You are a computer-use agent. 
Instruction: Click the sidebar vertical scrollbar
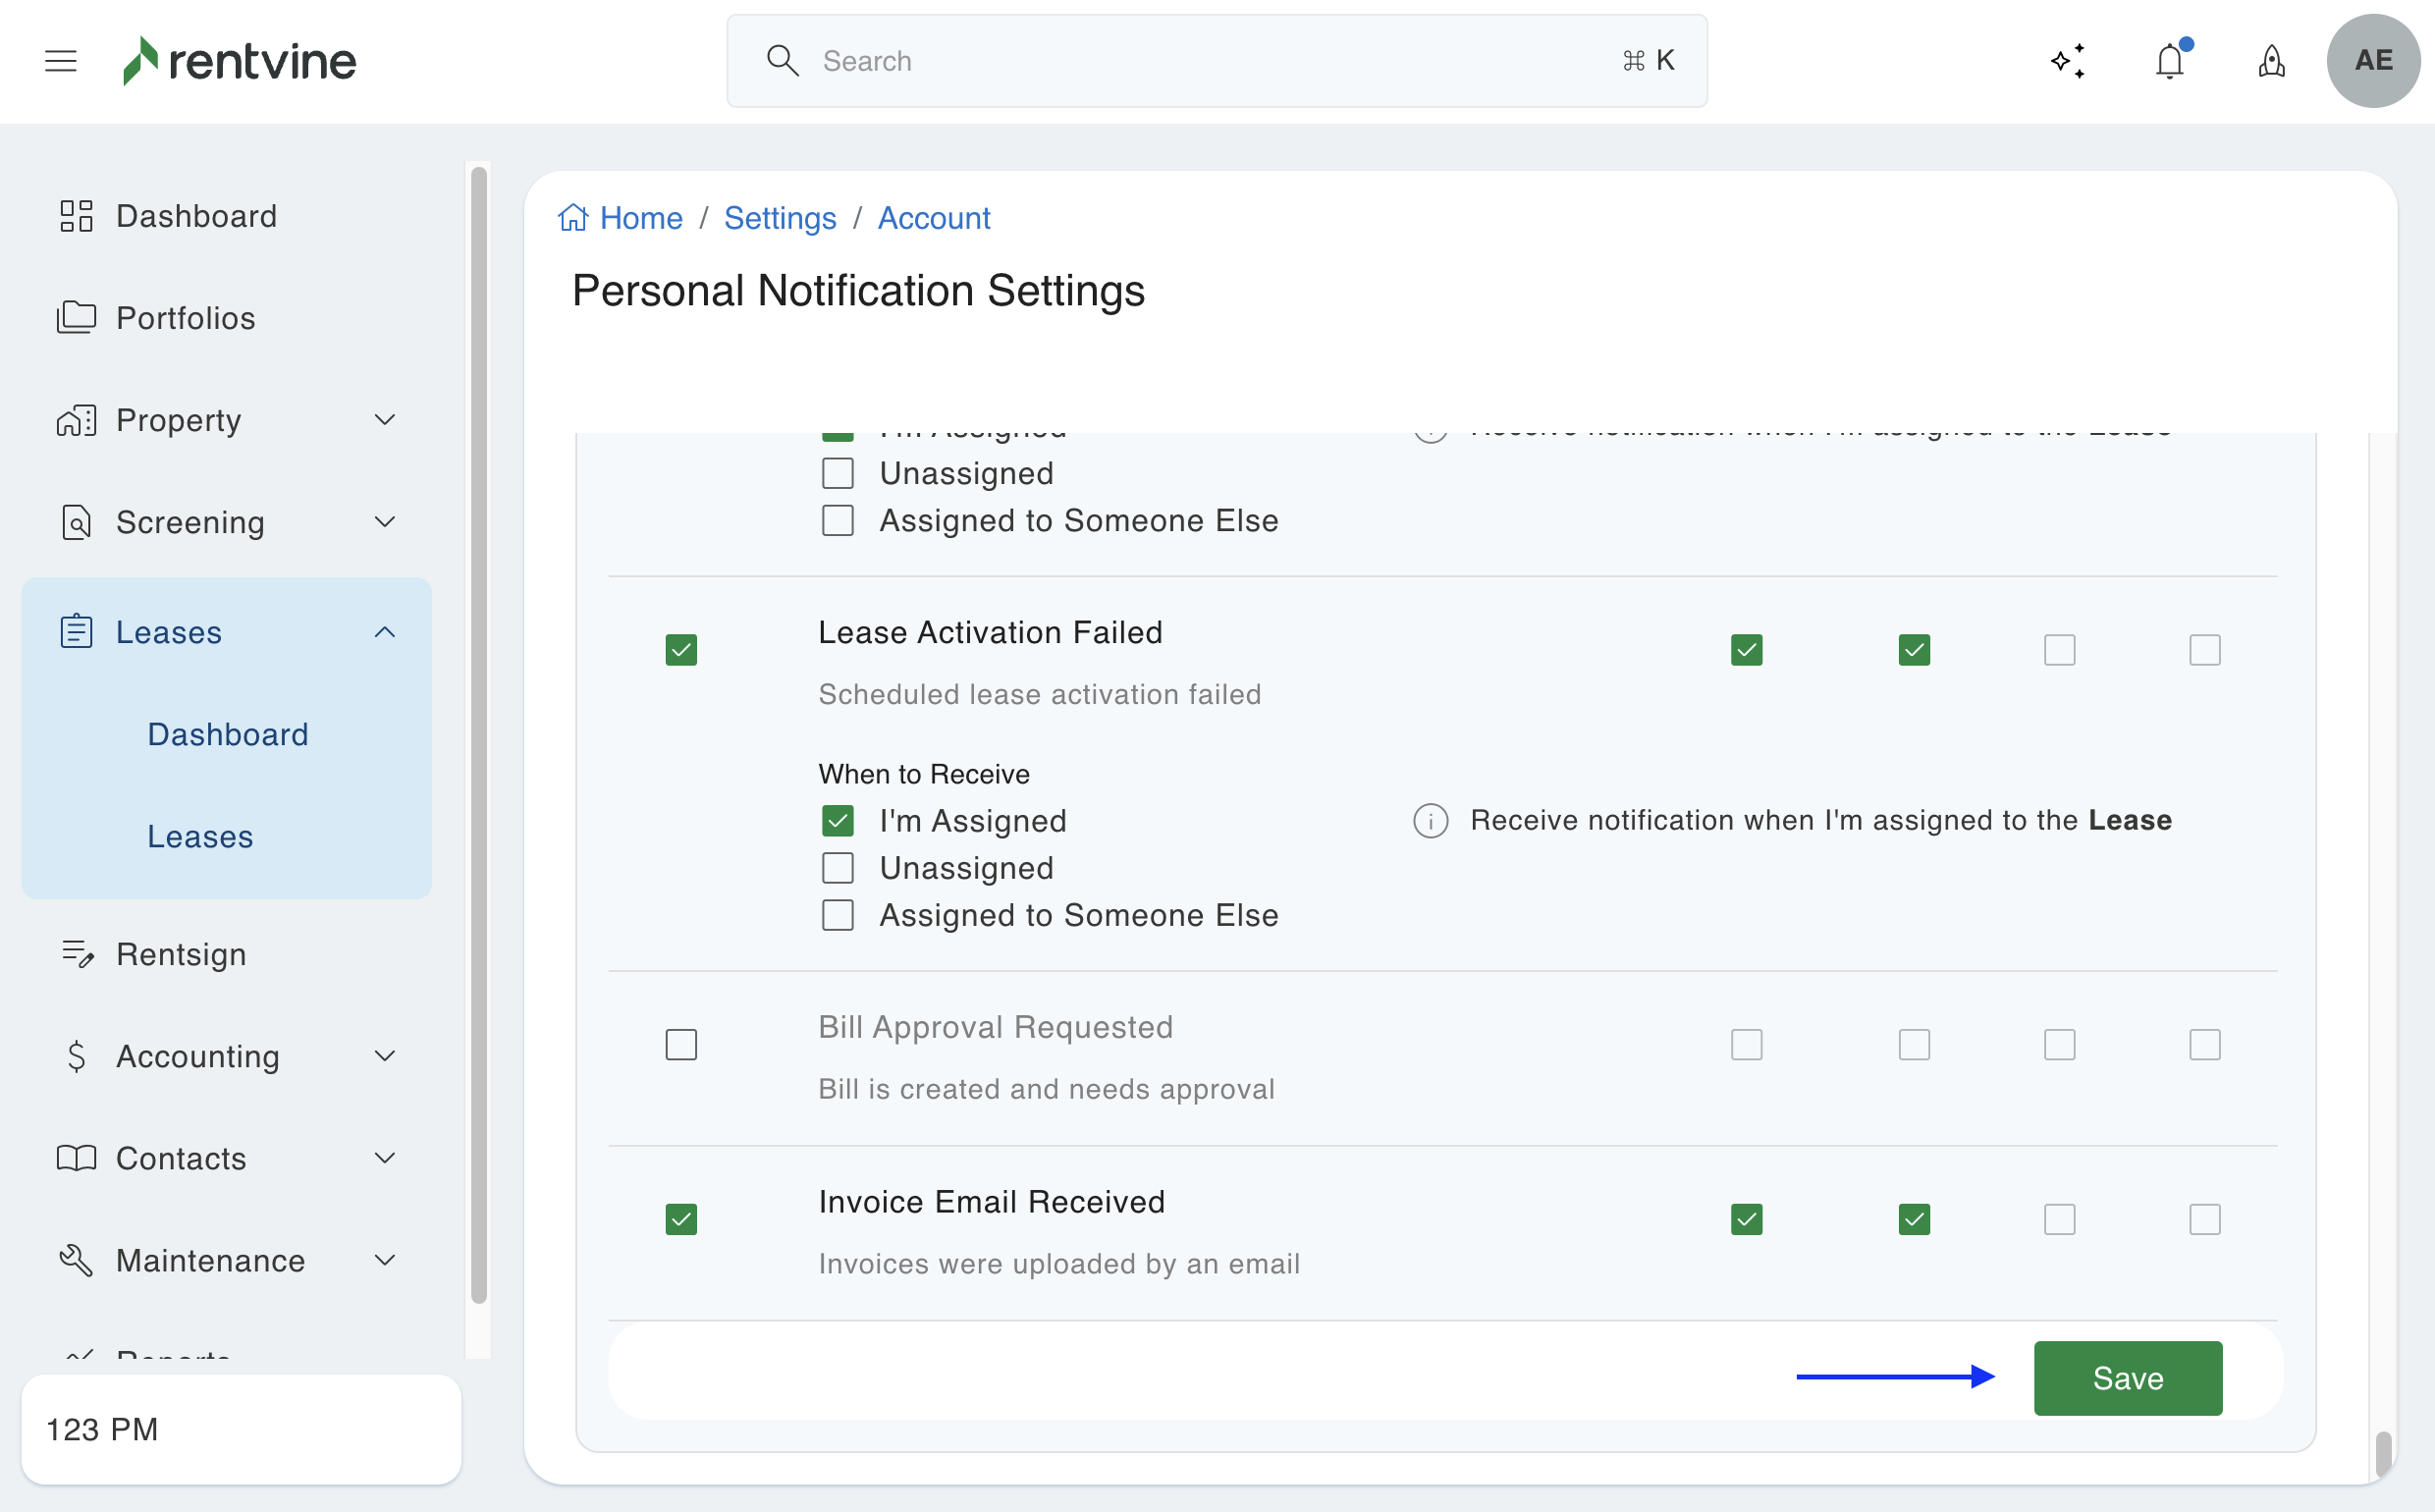click(479, 735)
